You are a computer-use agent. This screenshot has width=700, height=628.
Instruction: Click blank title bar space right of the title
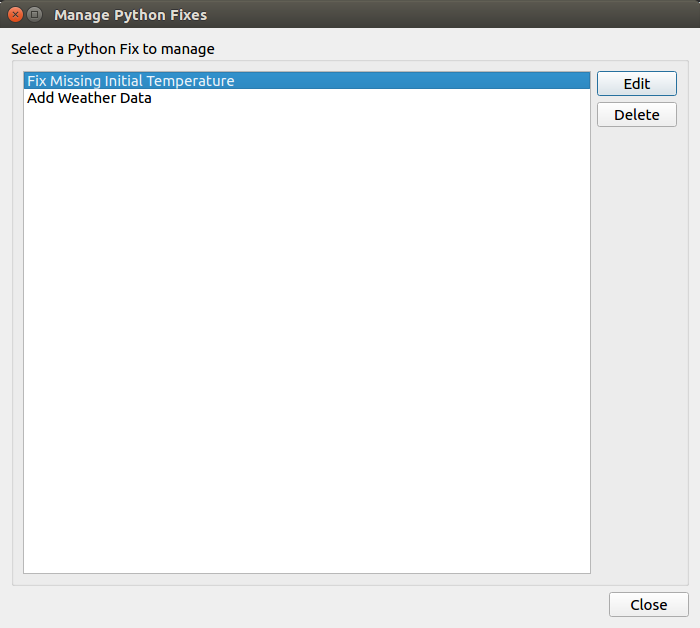click(450, 15)
